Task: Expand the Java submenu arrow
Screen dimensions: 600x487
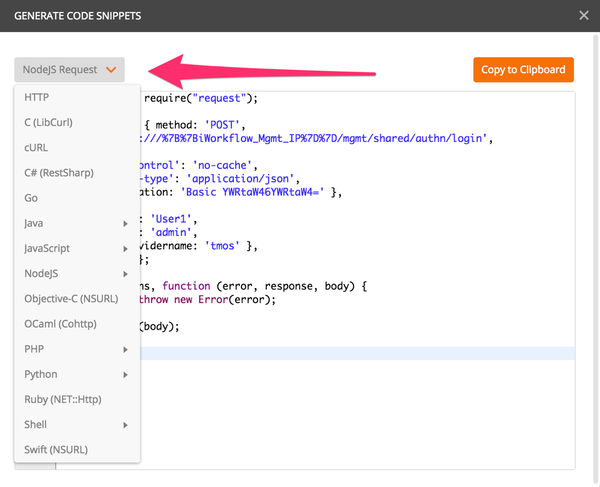Action: pos(125,223)
